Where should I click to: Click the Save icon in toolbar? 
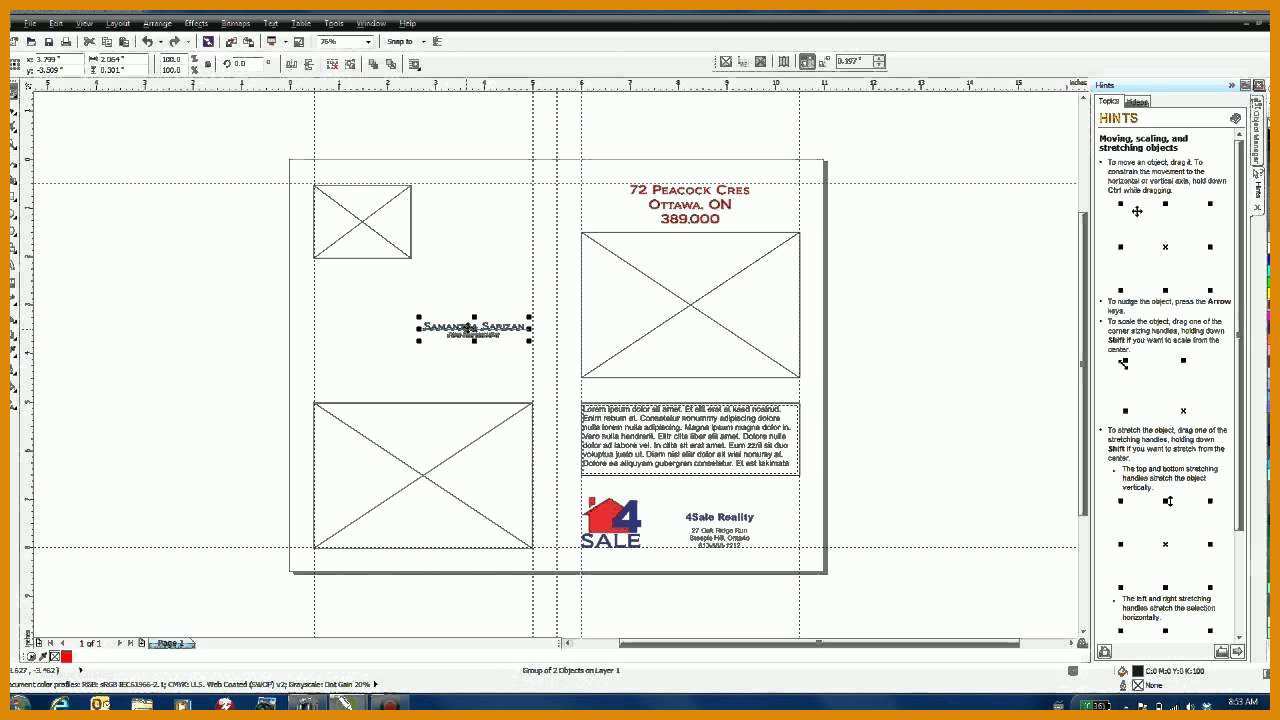pos(48,42)
